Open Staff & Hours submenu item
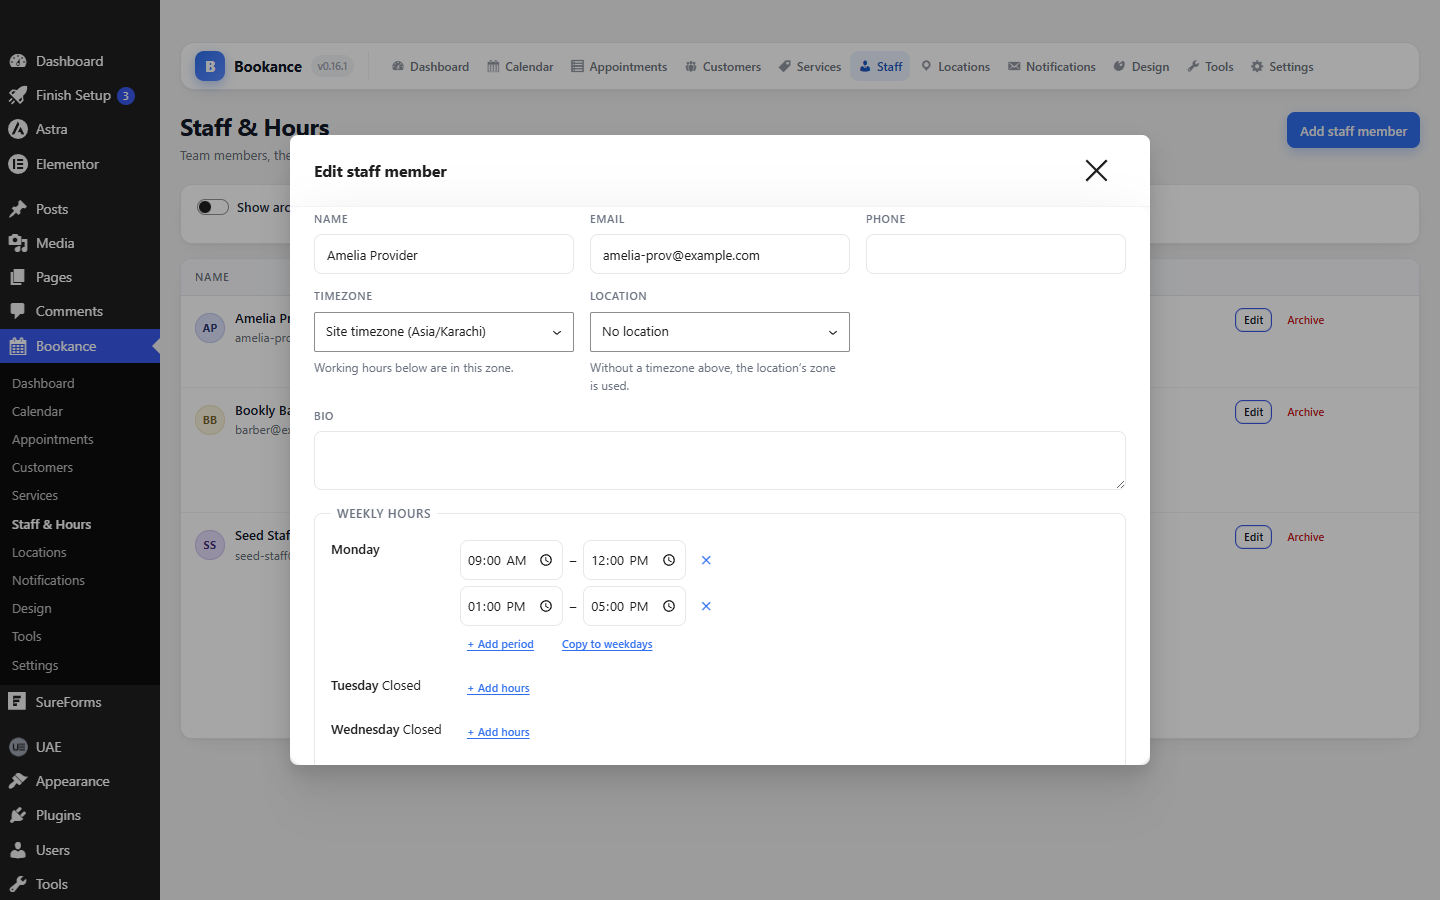Viewport: 1440px width, 900px height. (80, 524)
